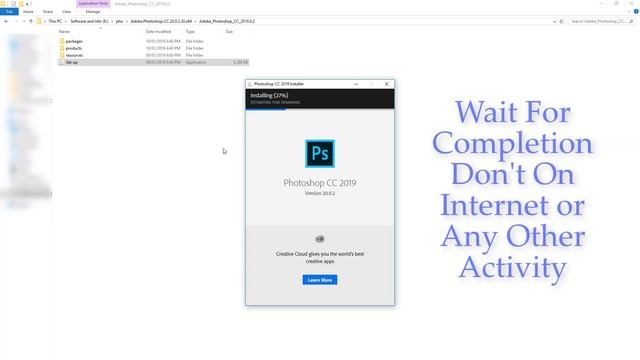
Task: Expand the ribbon with chevron near help
Action: click(629, 11)
